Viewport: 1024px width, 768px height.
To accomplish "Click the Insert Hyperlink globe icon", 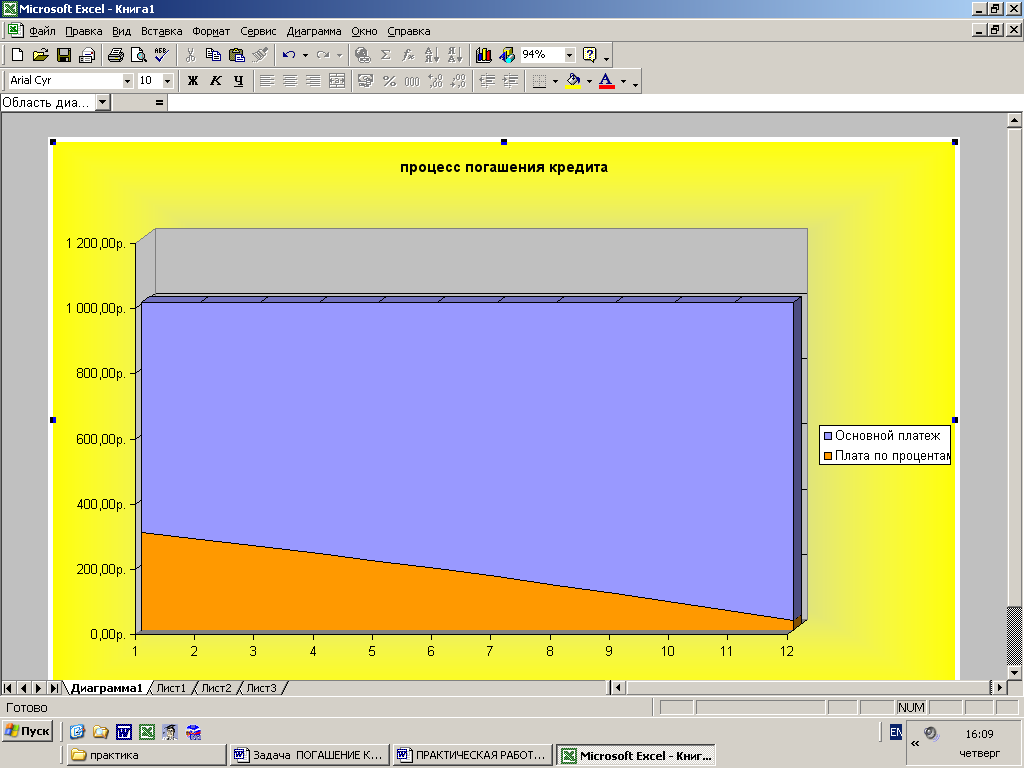I will tap(362, 56).
